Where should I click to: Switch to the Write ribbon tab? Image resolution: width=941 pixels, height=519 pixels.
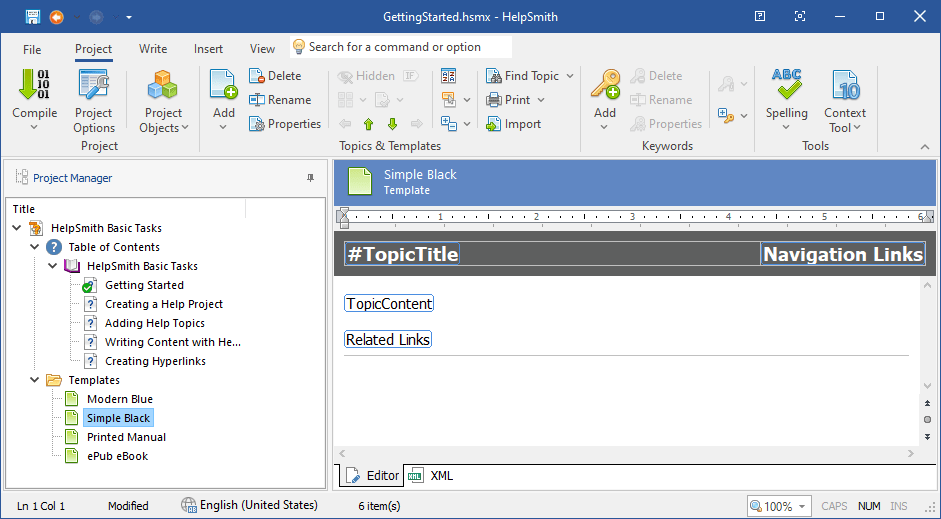point(153,49)
